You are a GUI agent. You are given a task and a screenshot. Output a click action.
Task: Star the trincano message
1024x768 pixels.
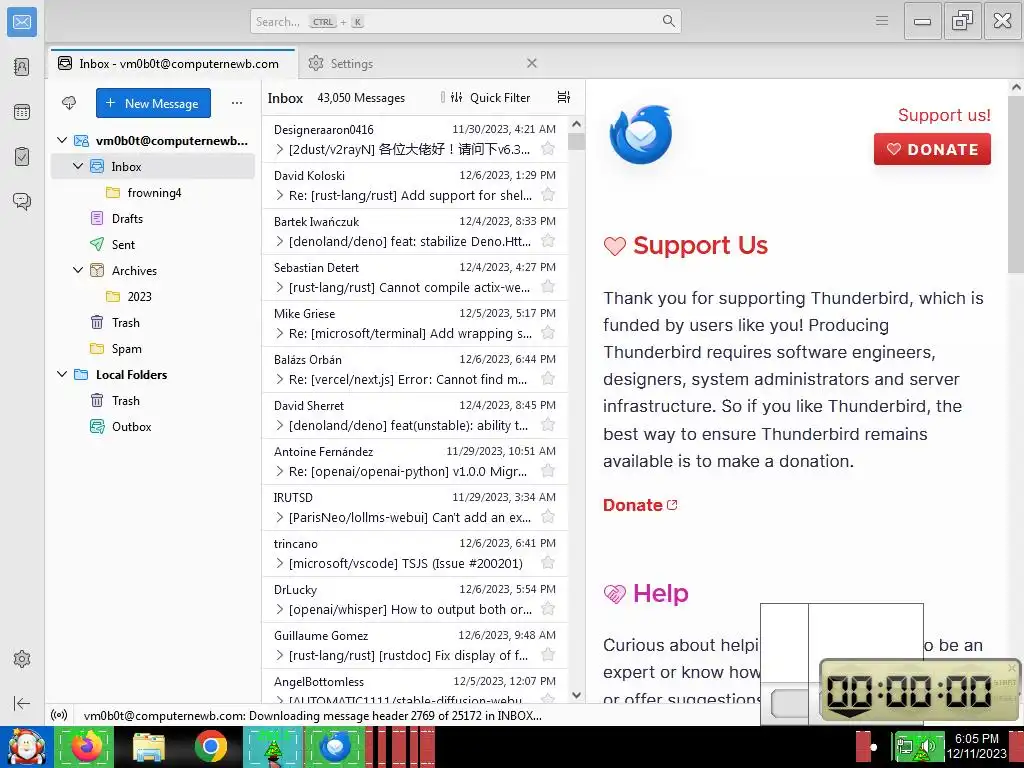[x=548, y=563]
